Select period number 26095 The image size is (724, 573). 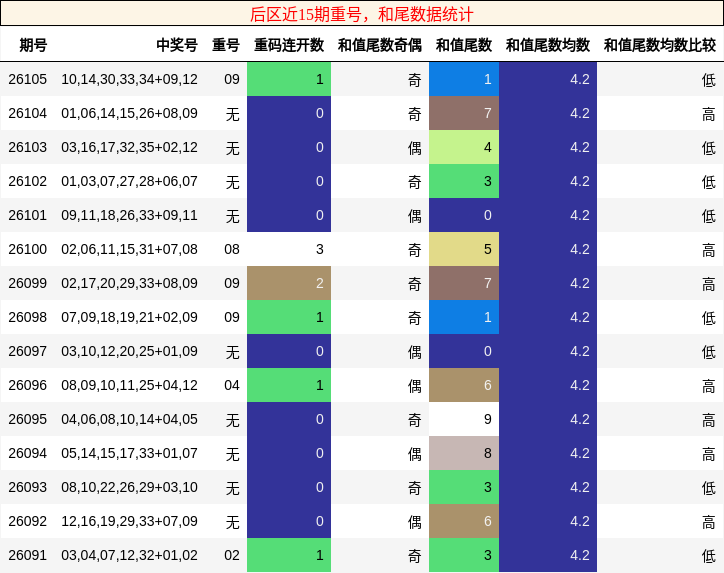[27, 419]
